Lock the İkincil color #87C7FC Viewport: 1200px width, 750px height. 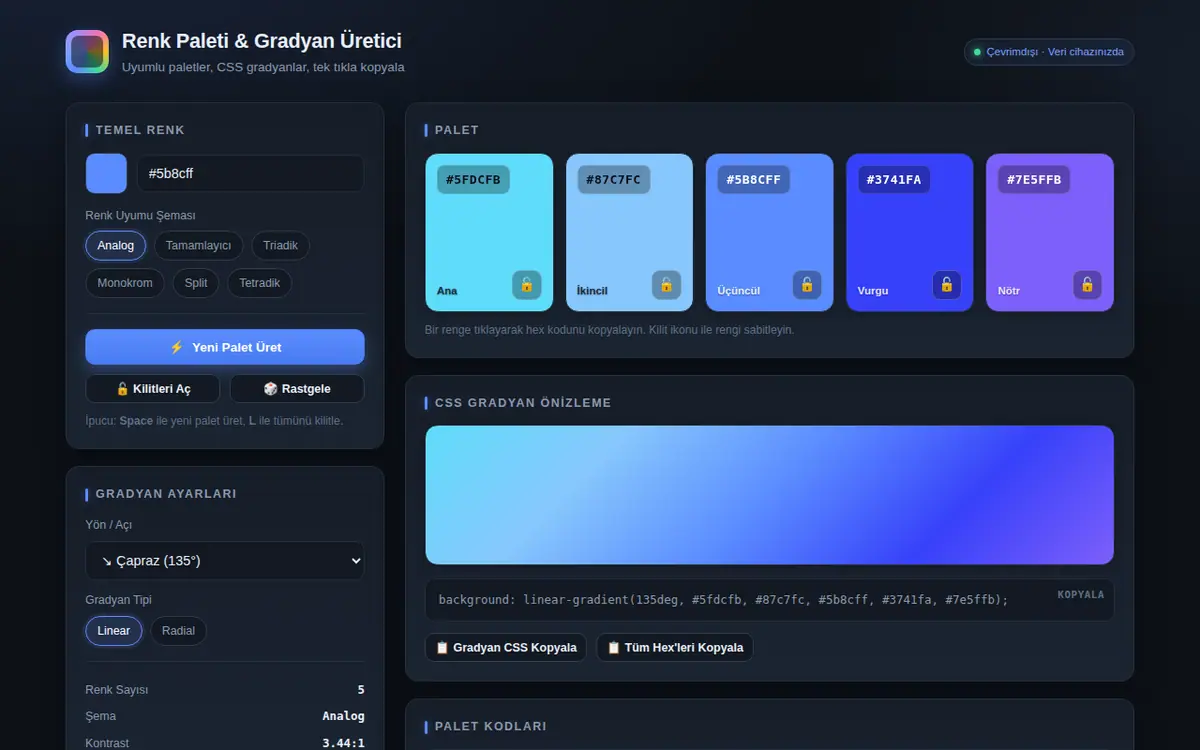click(667, 285)
